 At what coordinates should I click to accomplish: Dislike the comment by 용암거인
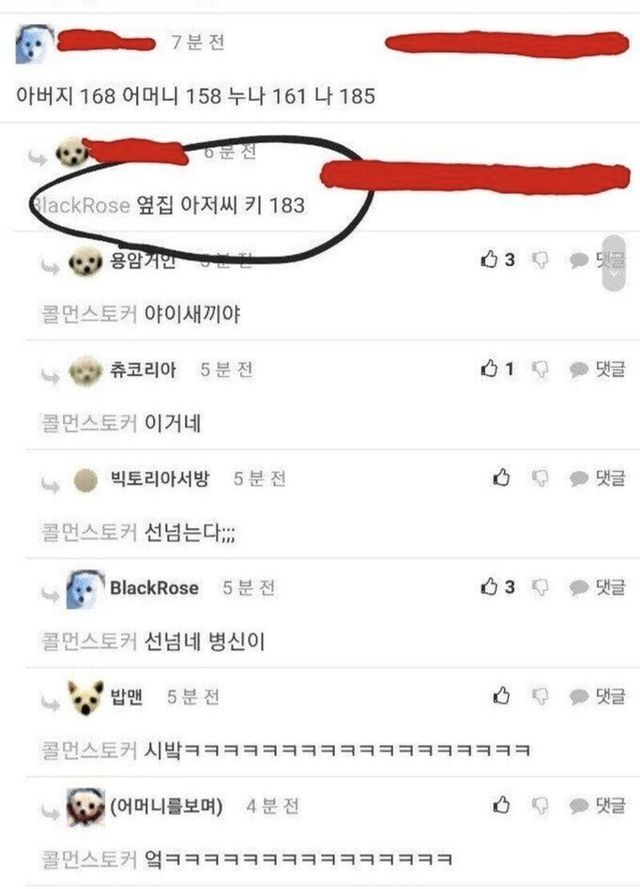540,260
